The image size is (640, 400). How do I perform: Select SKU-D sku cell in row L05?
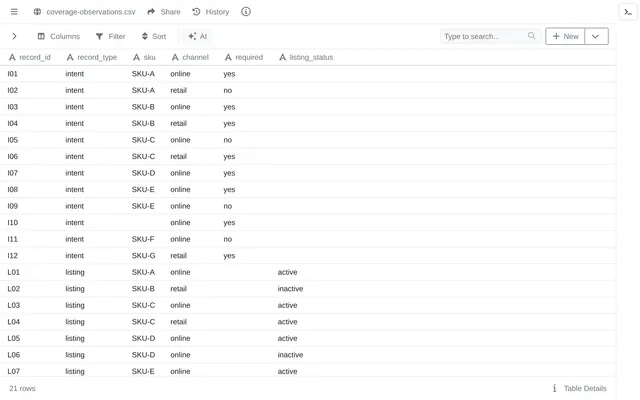point(143,338)
